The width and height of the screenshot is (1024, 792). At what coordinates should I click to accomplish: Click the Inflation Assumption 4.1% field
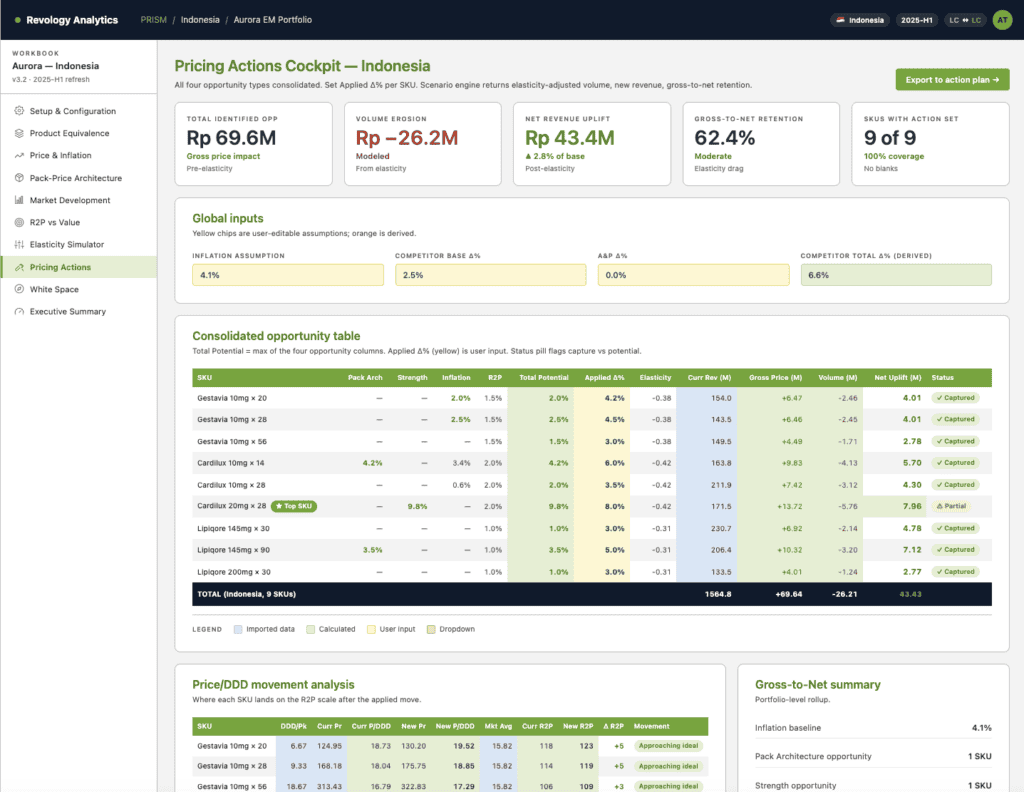coord(288,275)
